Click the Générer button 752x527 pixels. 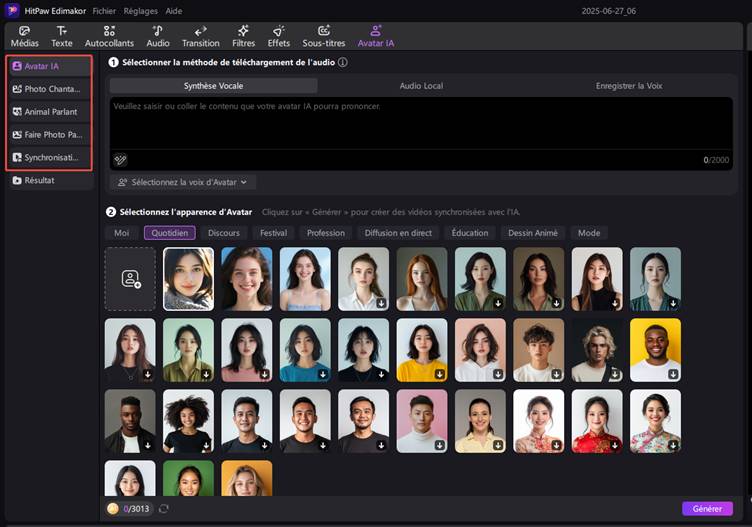707,509
